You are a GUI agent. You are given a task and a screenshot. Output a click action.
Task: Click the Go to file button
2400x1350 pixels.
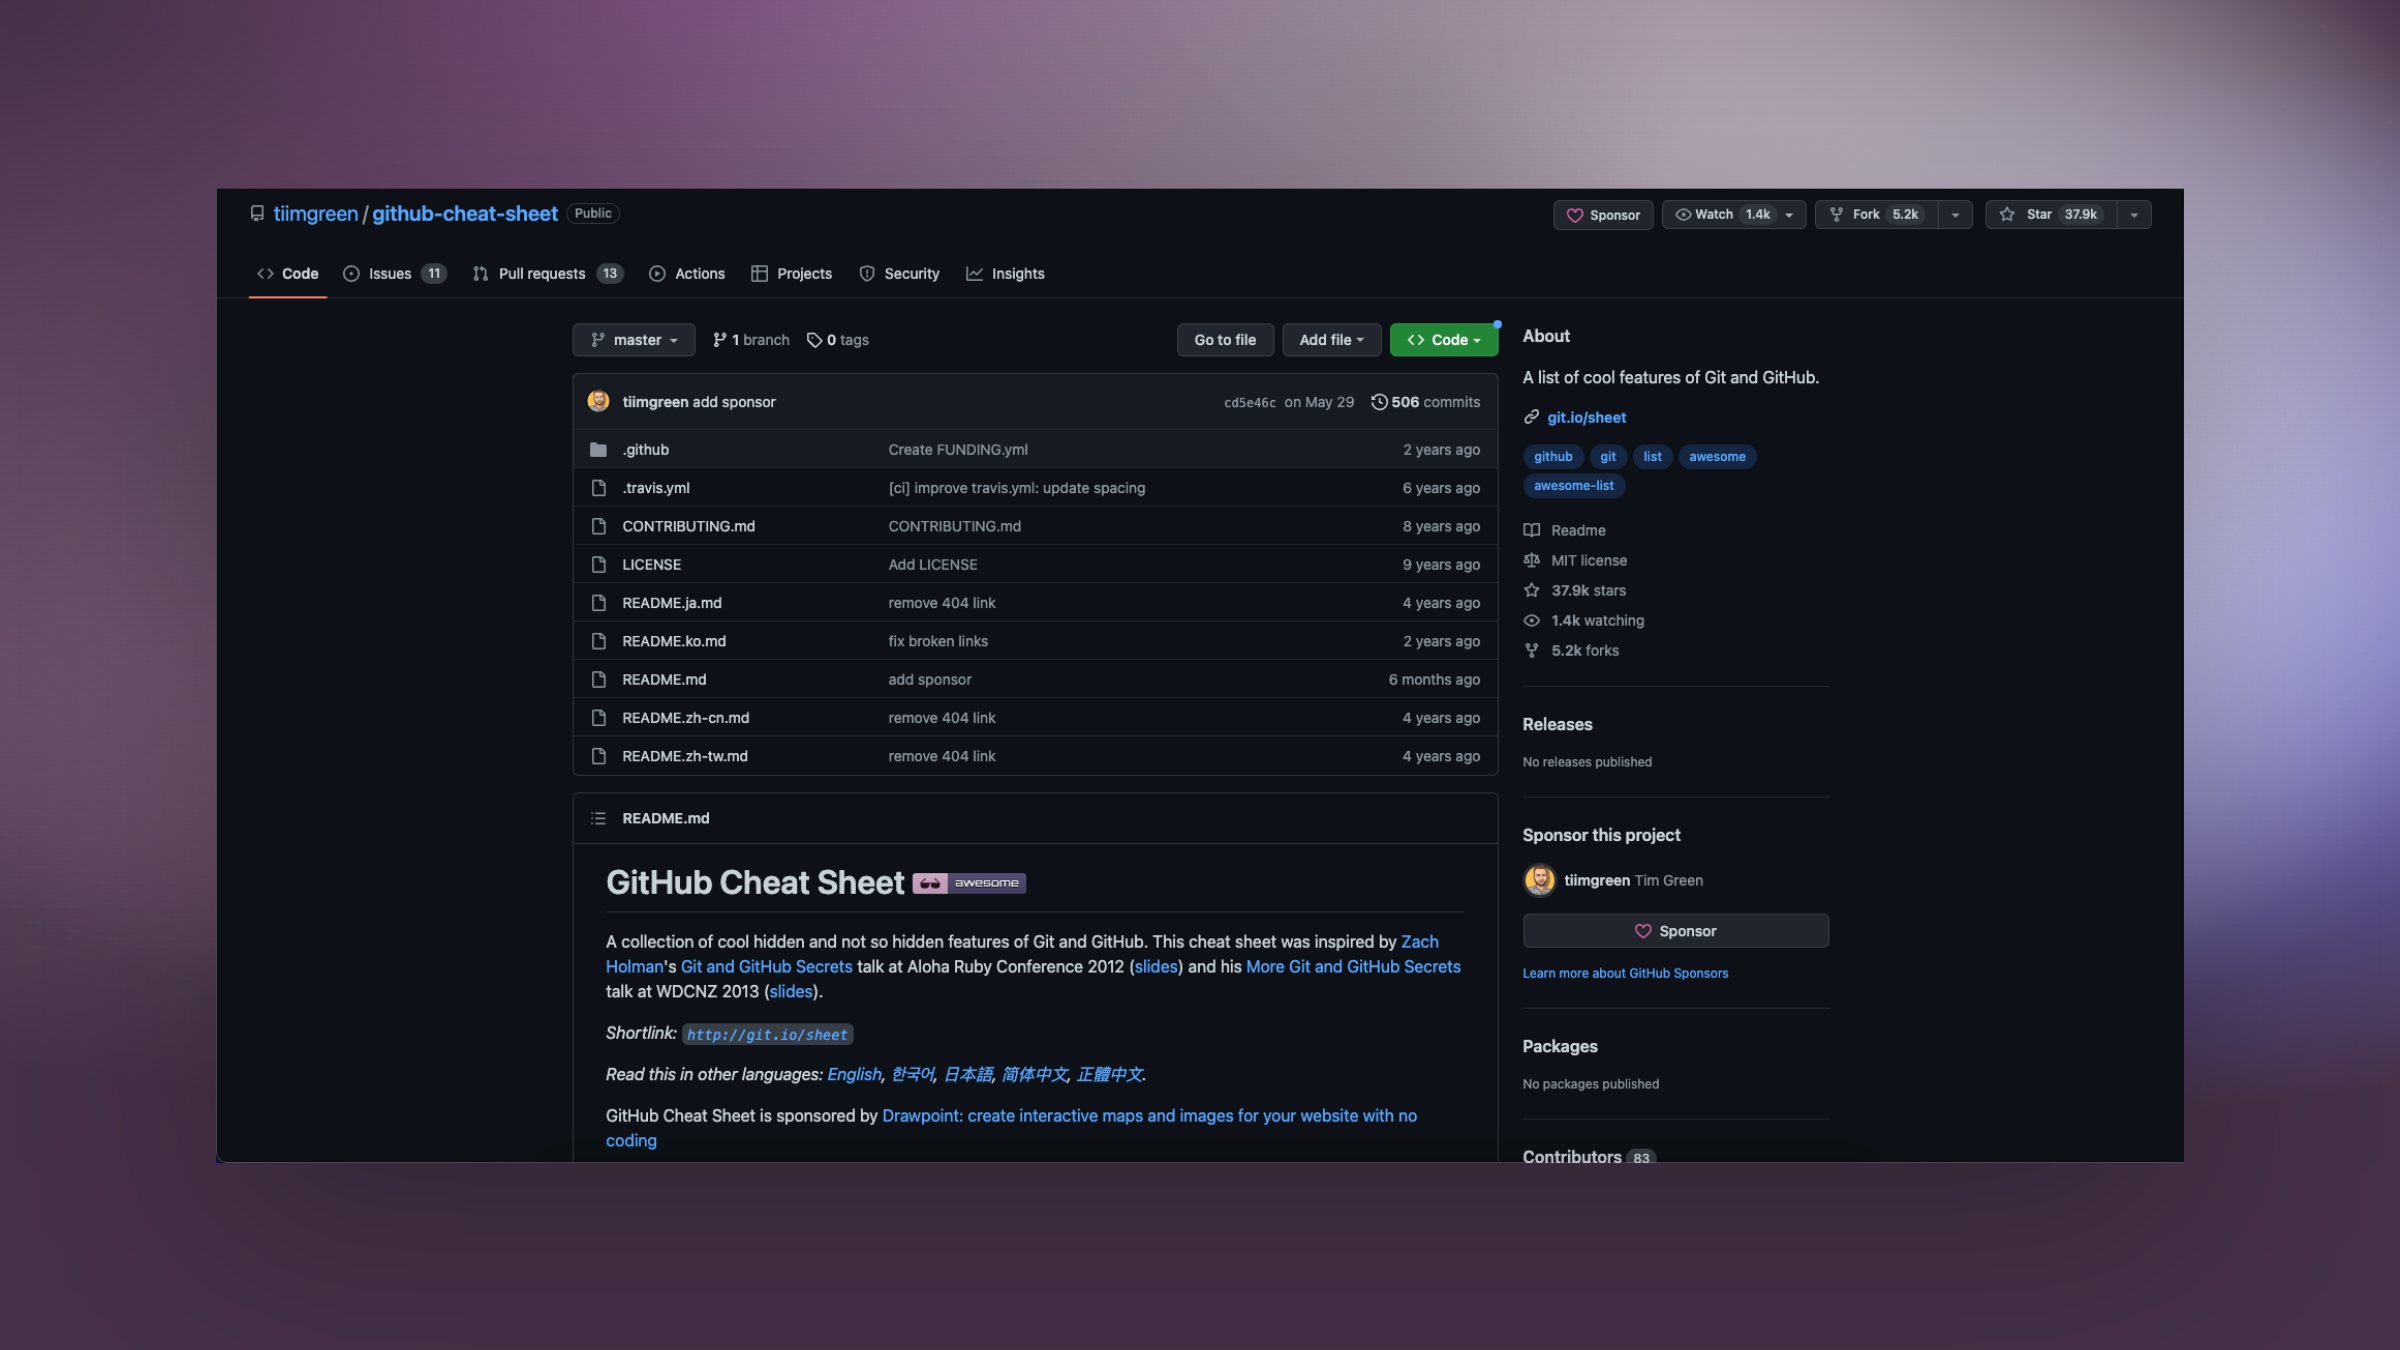click(1225, 339)
